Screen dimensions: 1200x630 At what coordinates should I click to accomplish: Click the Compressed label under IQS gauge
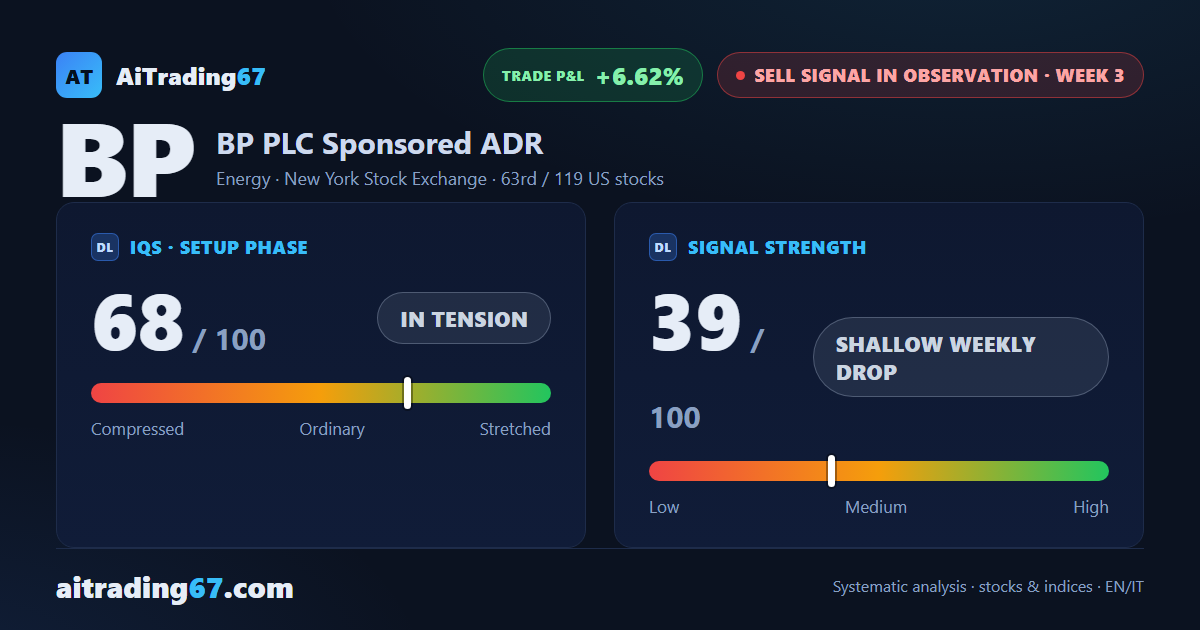coord(137,429)
